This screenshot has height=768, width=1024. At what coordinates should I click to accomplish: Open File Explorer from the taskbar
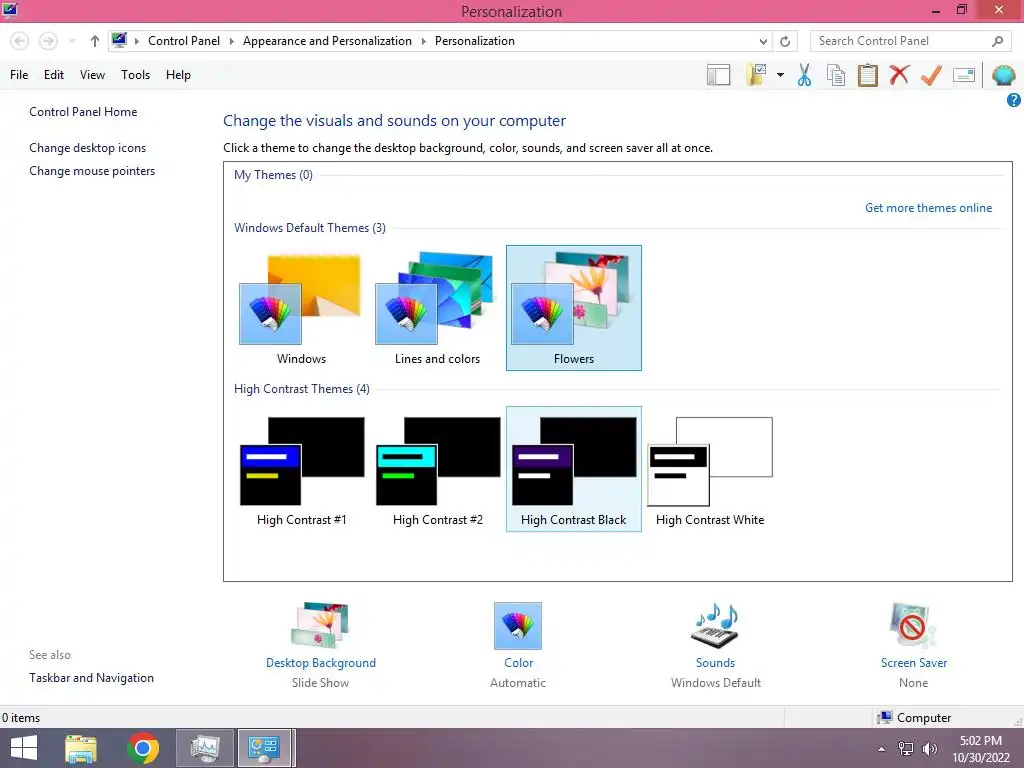(81, 748)
